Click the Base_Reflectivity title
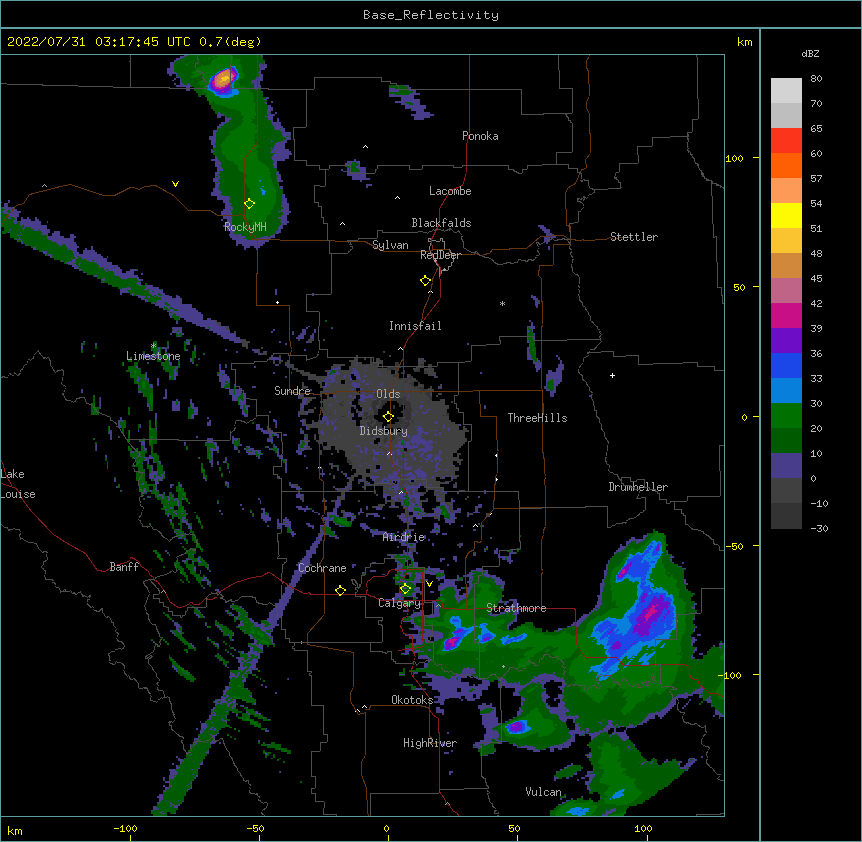The image size is (862, 842). pos(431,15)
